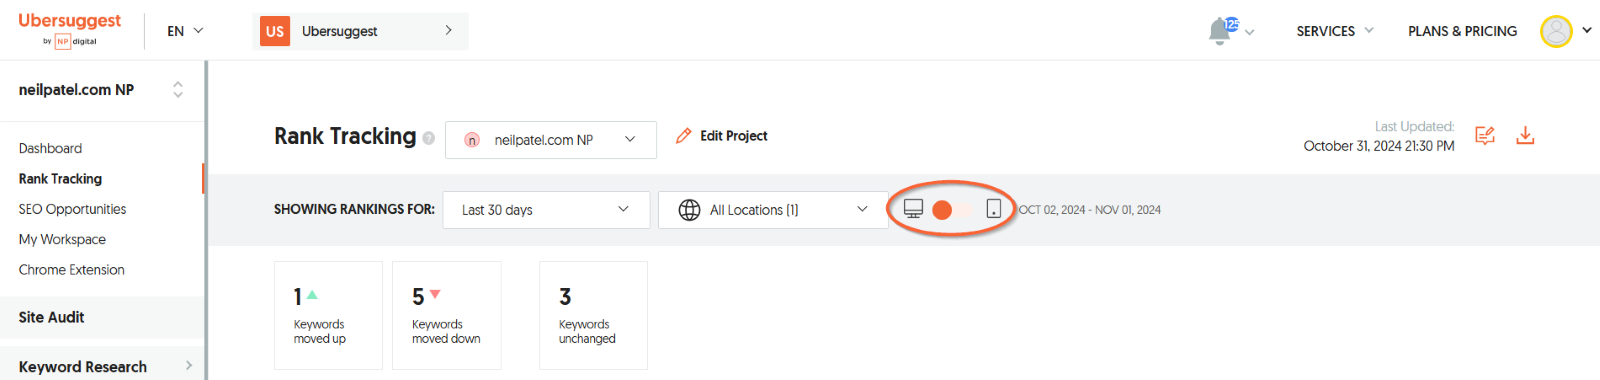This screenshot has width=1600, height=380.
Task: Click the edit note icon beside download
Action: [1485, 135]
